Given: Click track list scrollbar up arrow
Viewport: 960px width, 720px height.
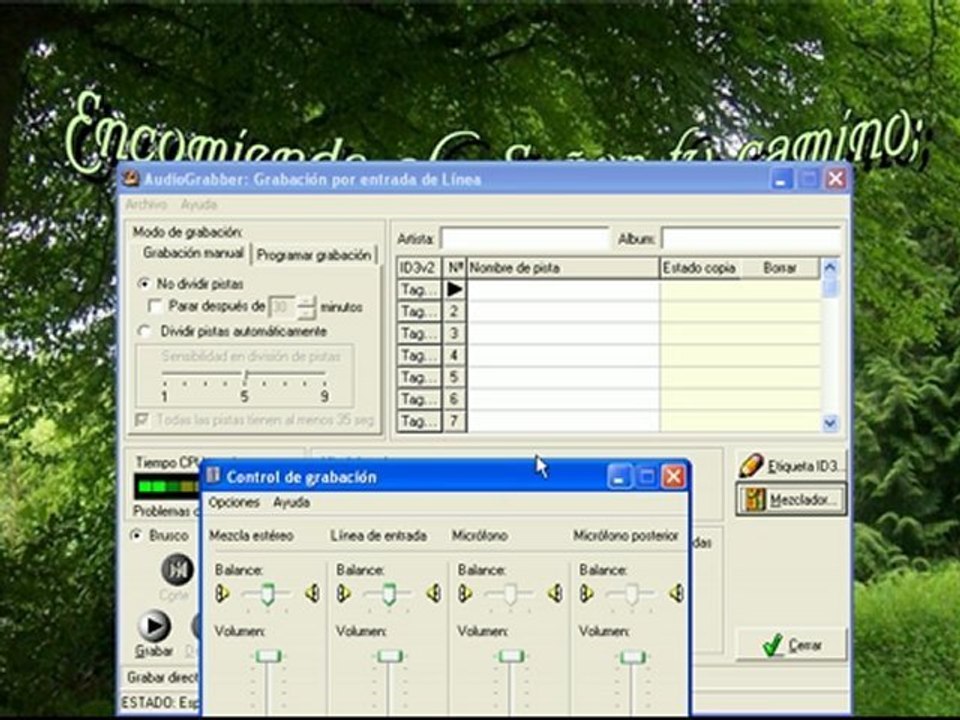Looking at the screenshot, I should pos(830,267).
